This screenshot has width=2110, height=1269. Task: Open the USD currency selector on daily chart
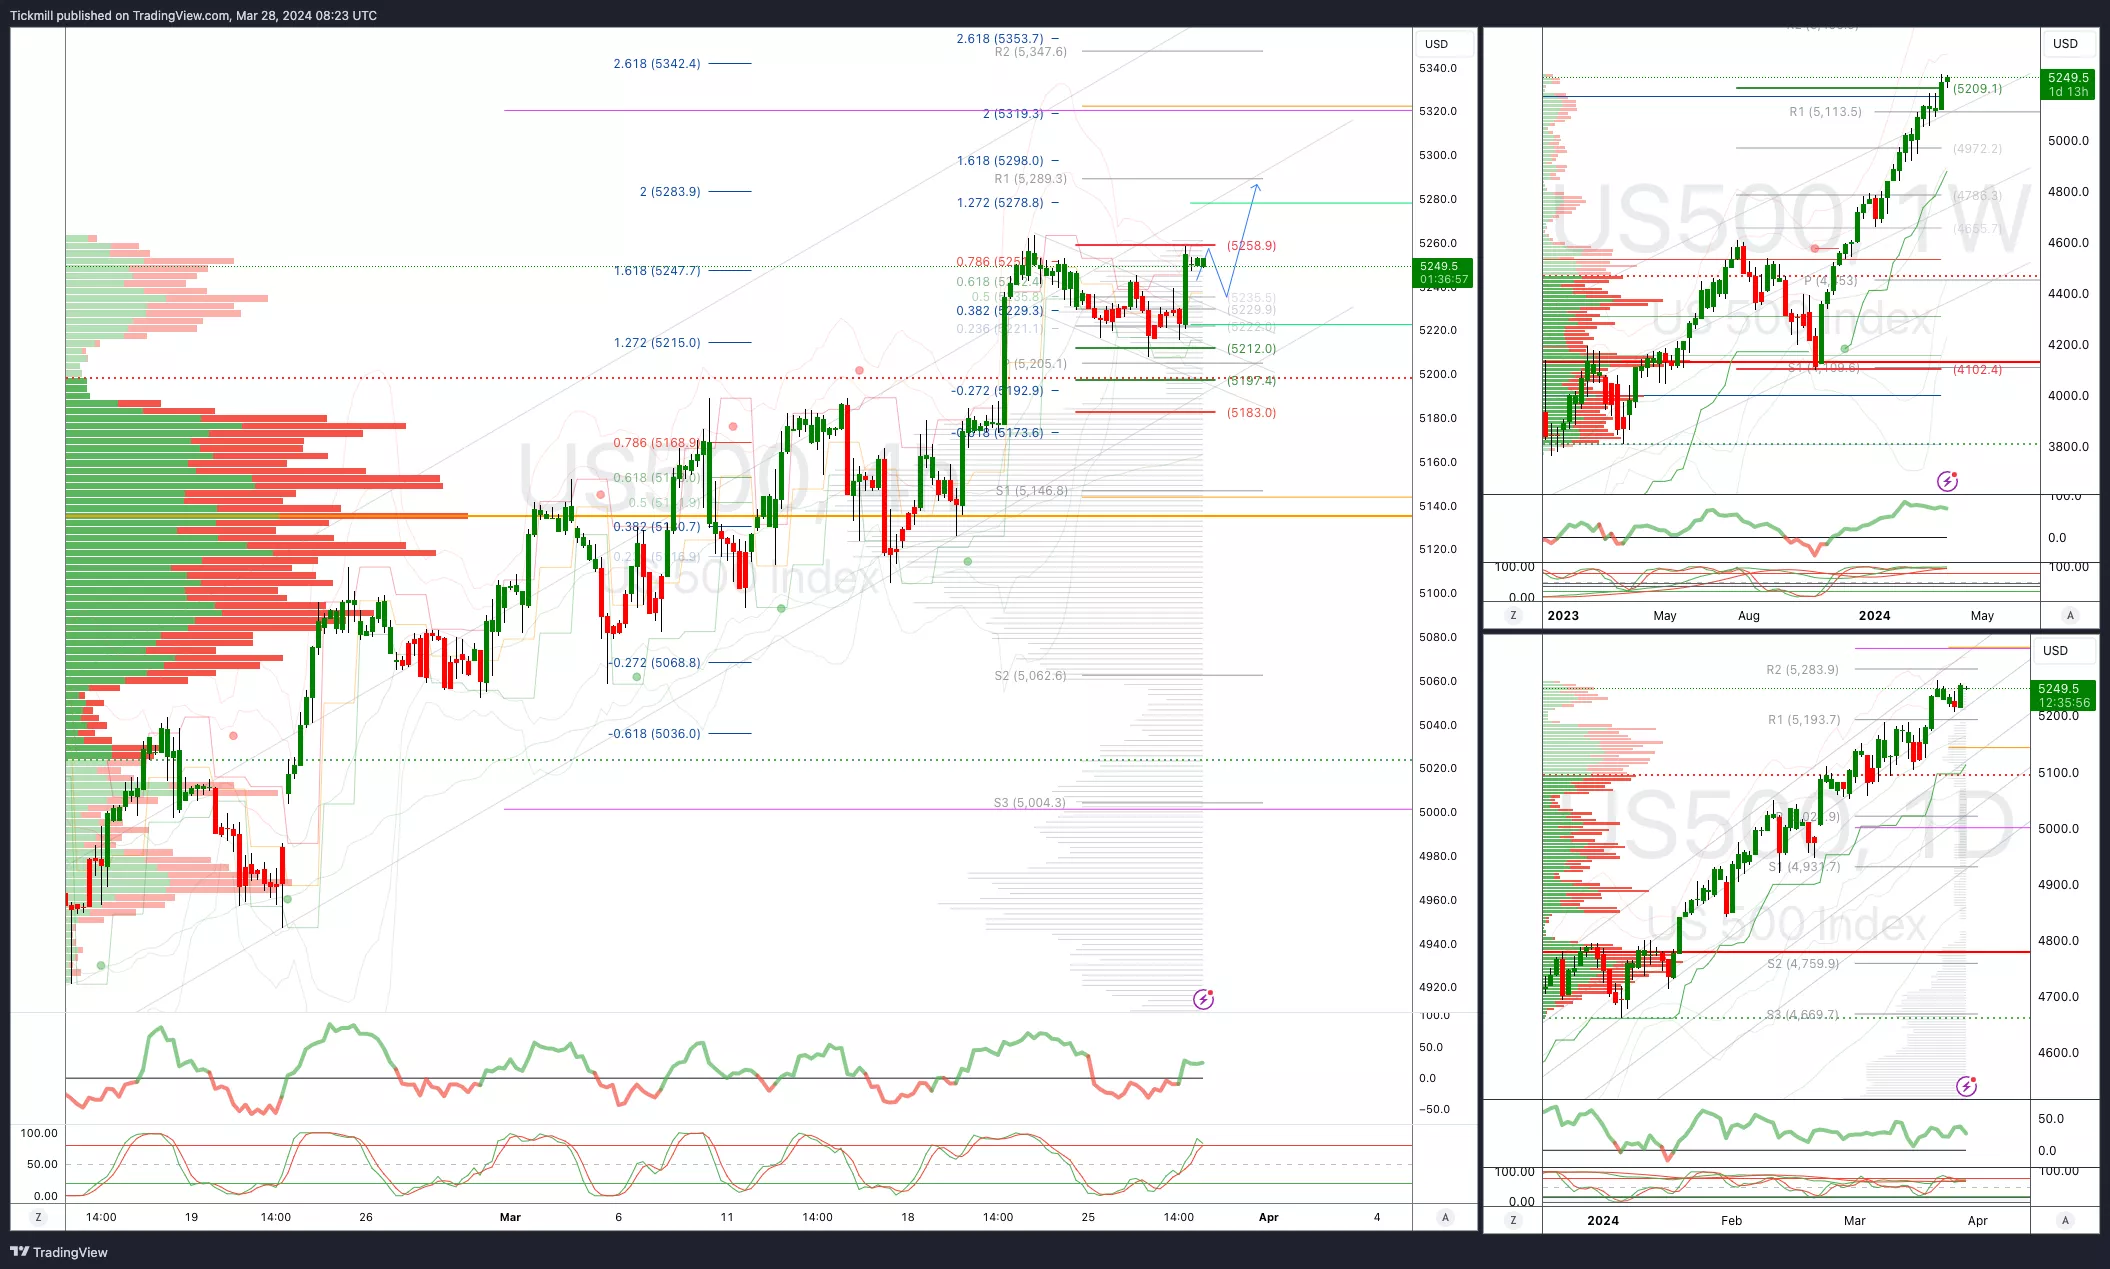pos(2055,651)
